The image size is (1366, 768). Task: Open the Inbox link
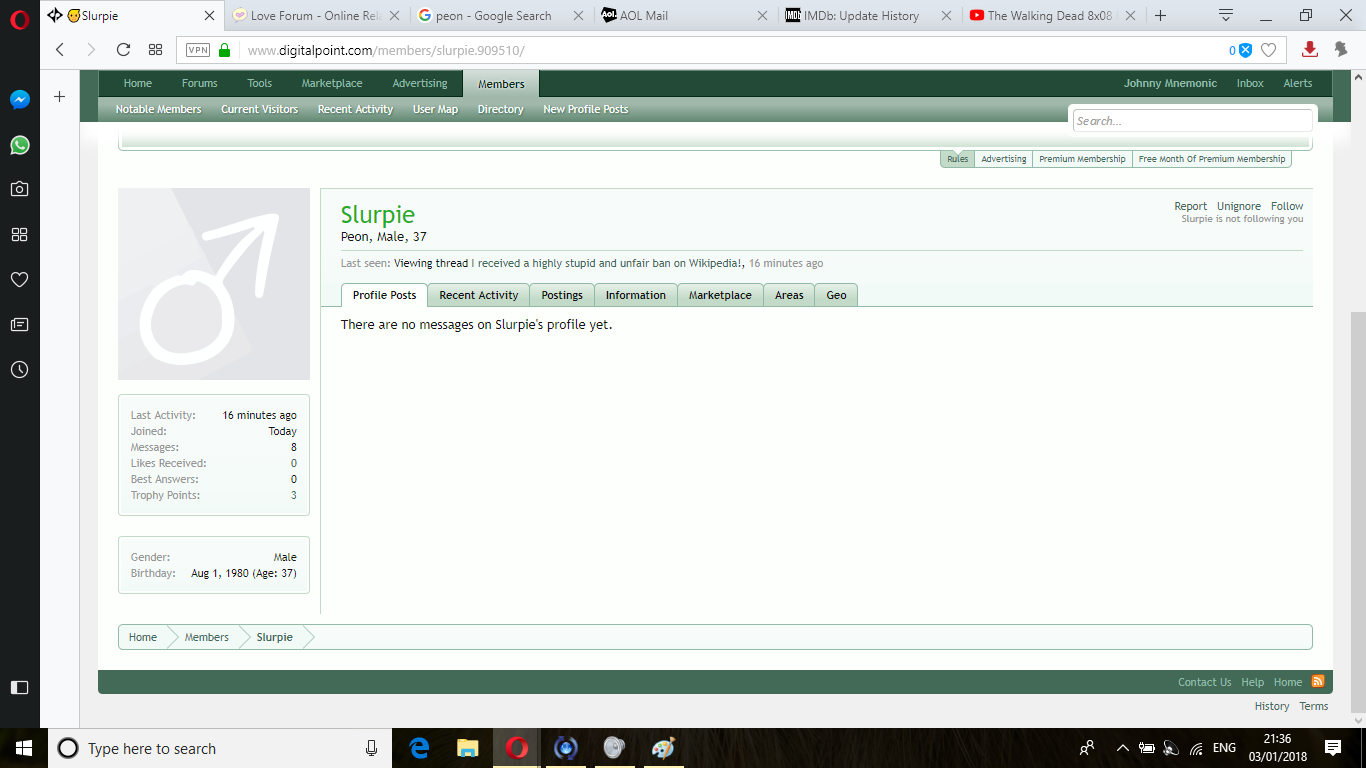pos(1250,83)
